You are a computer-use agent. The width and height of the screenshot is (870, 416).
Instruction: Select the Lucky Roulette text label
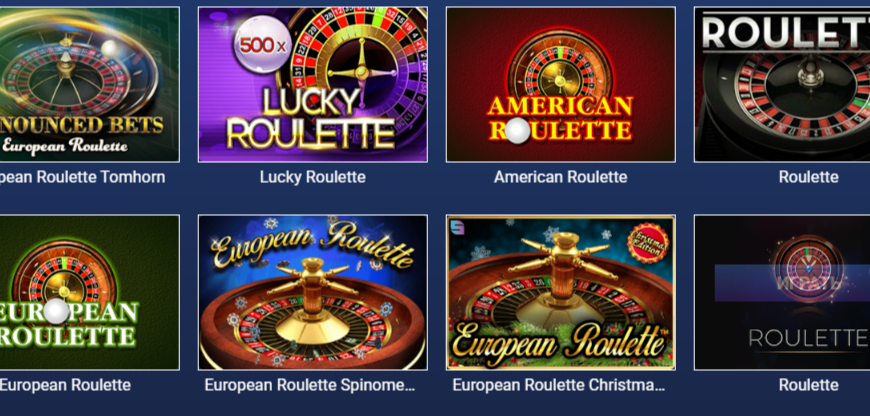313,177
